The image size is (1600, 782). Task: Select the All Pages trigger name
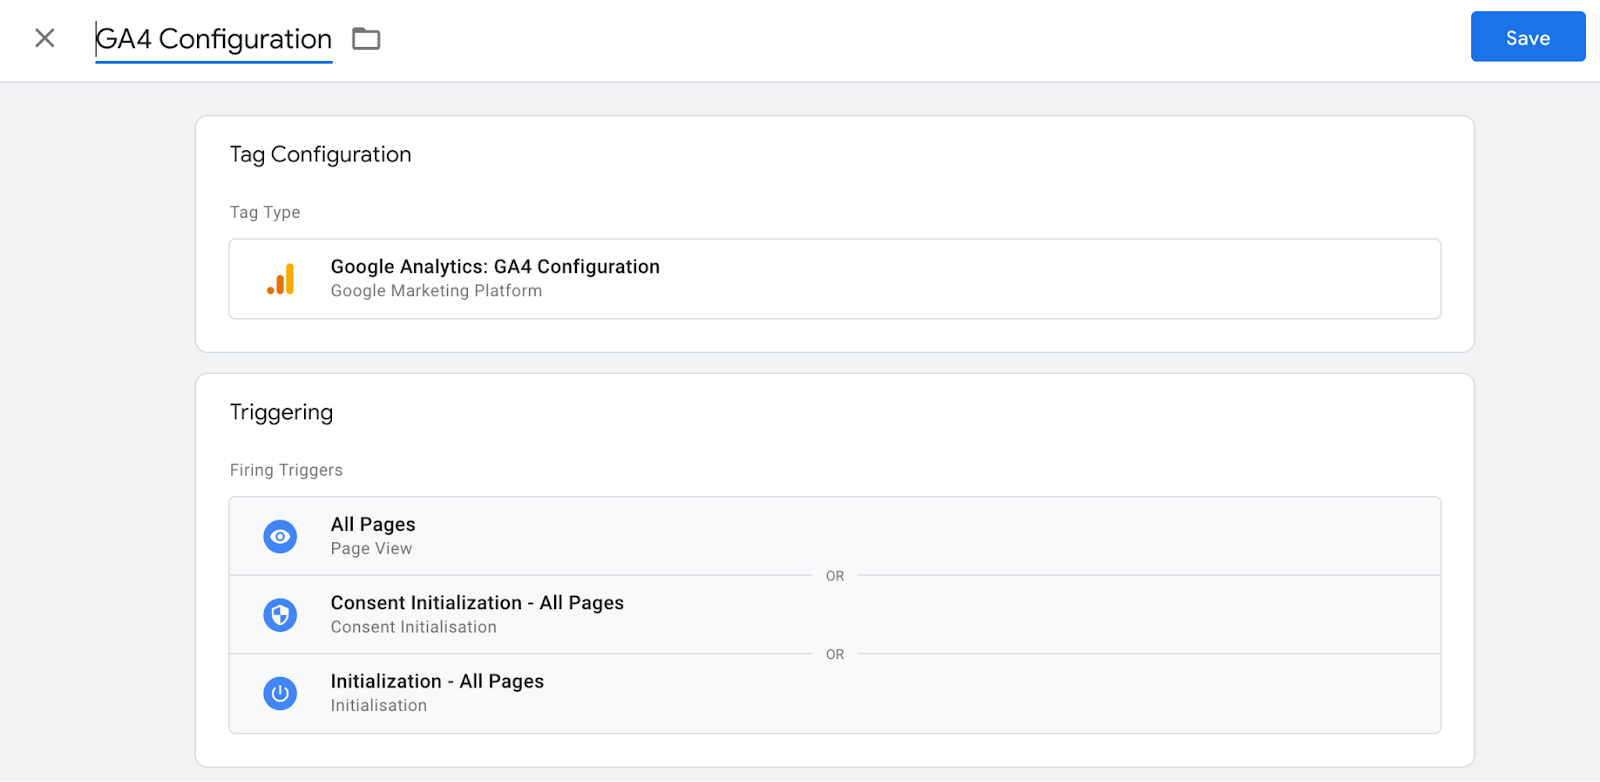[x=373, y=524]
